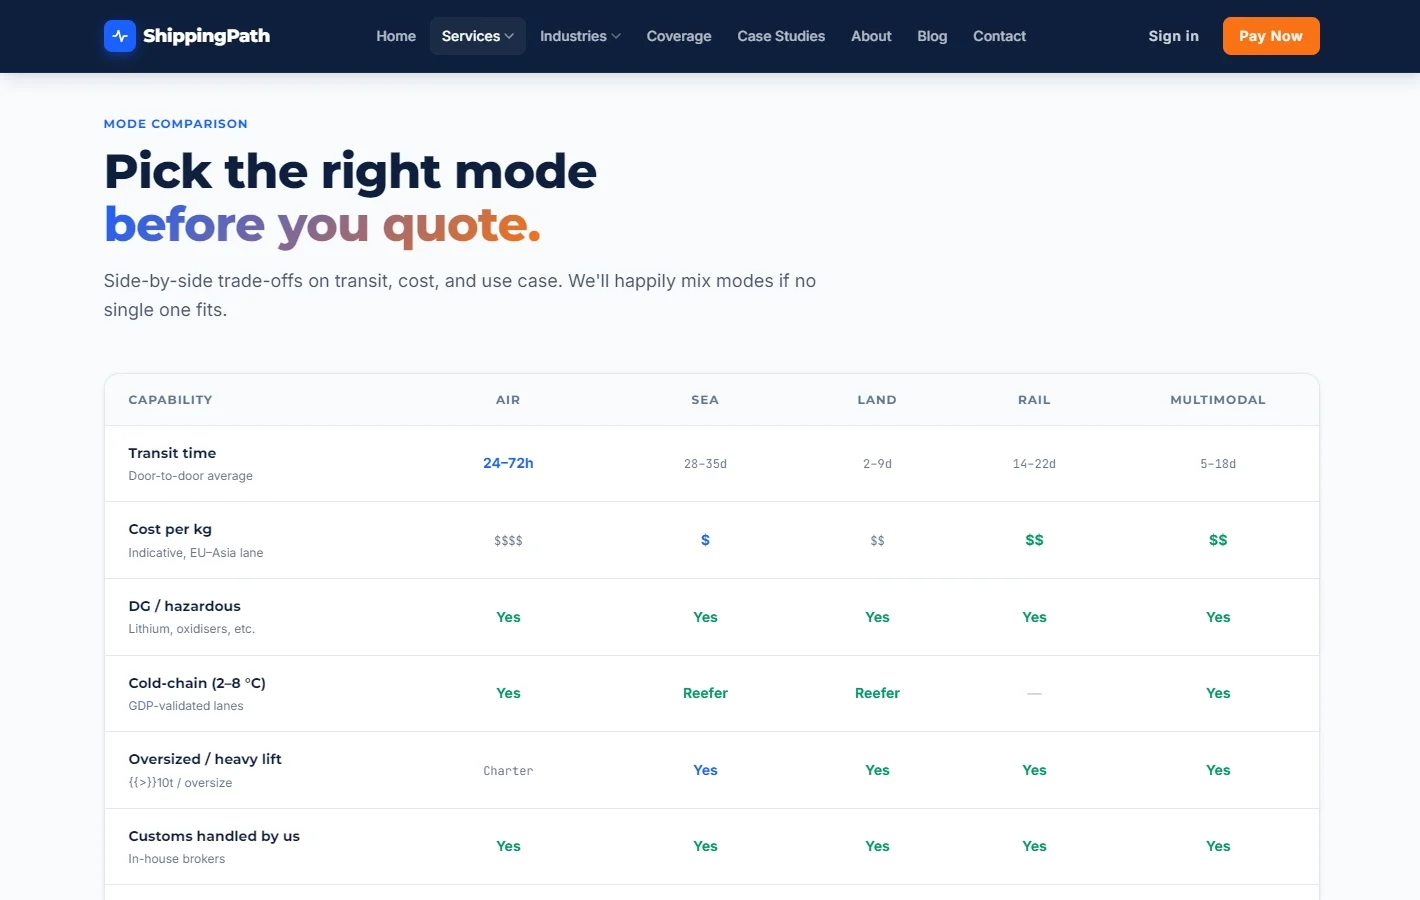
Task: Click the Pay Now button
Action: pyautogui.click(x=1271, y=36)
